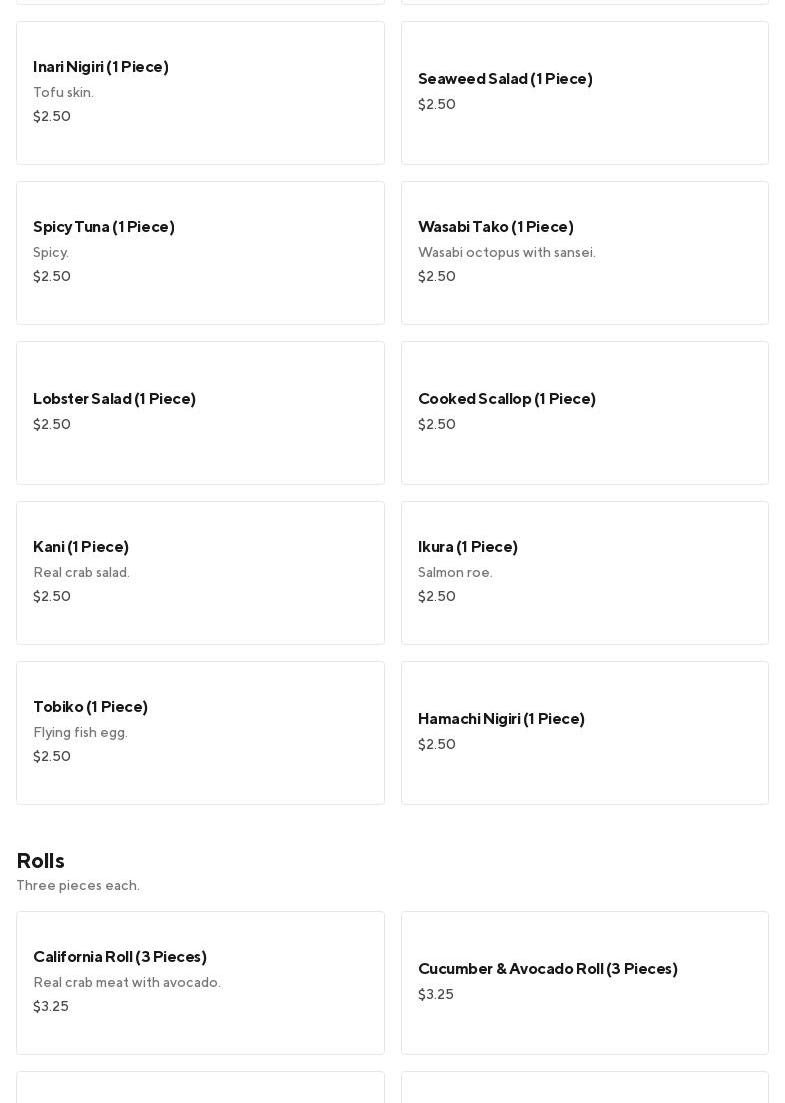This screenshot has height=1103, width=785.
Task: Click the "Real crab meat with avocado." description
Action: click(x=127, y=983)
